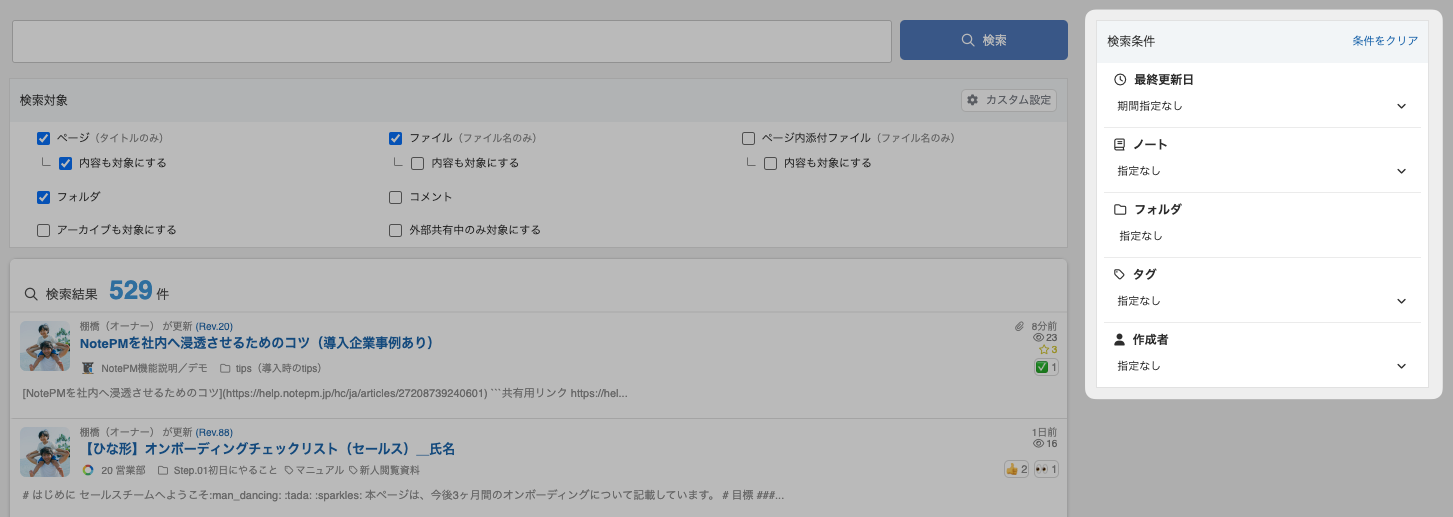The width and height of the screenshot is (1453, 517).
Task: Enable アーカイブも対象にする checkbox
Action: (x=43, y=230)
